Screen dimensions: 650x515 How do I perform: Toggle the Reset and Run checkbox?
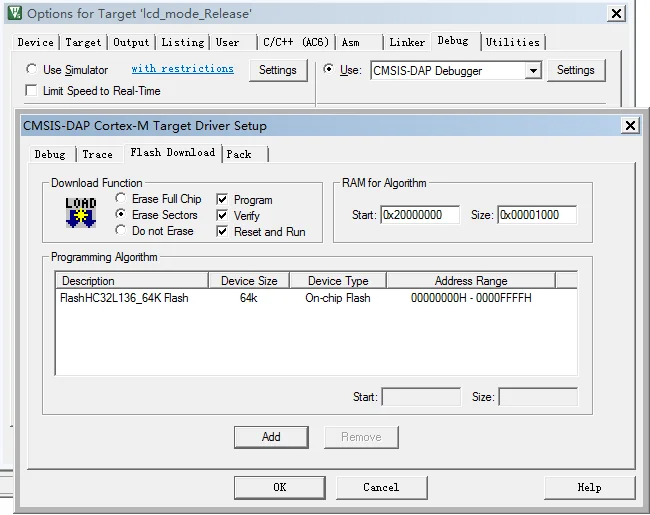(222, 231)
